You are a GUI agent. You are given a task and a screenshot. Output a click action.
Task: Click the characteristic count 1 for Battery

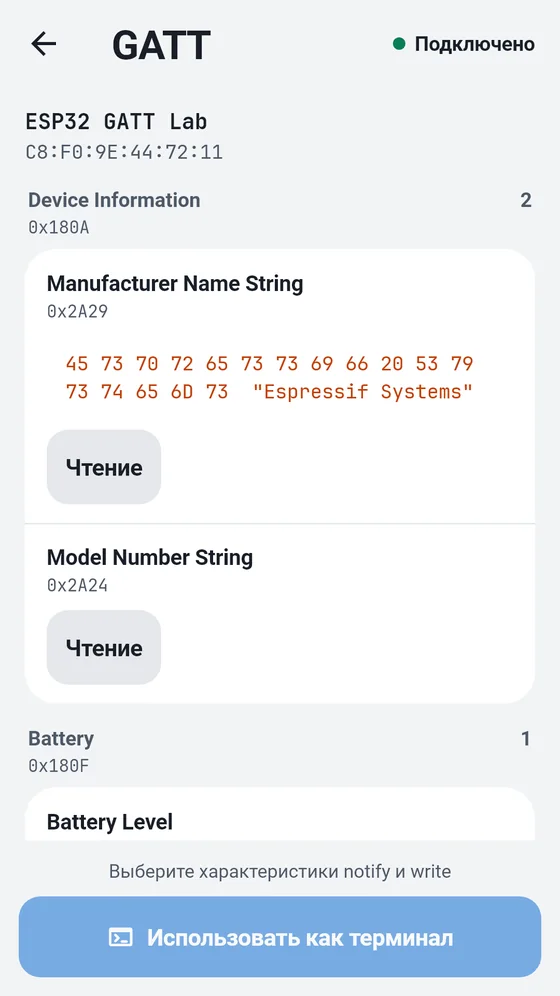pyautogui.click(x=526, y=739)
